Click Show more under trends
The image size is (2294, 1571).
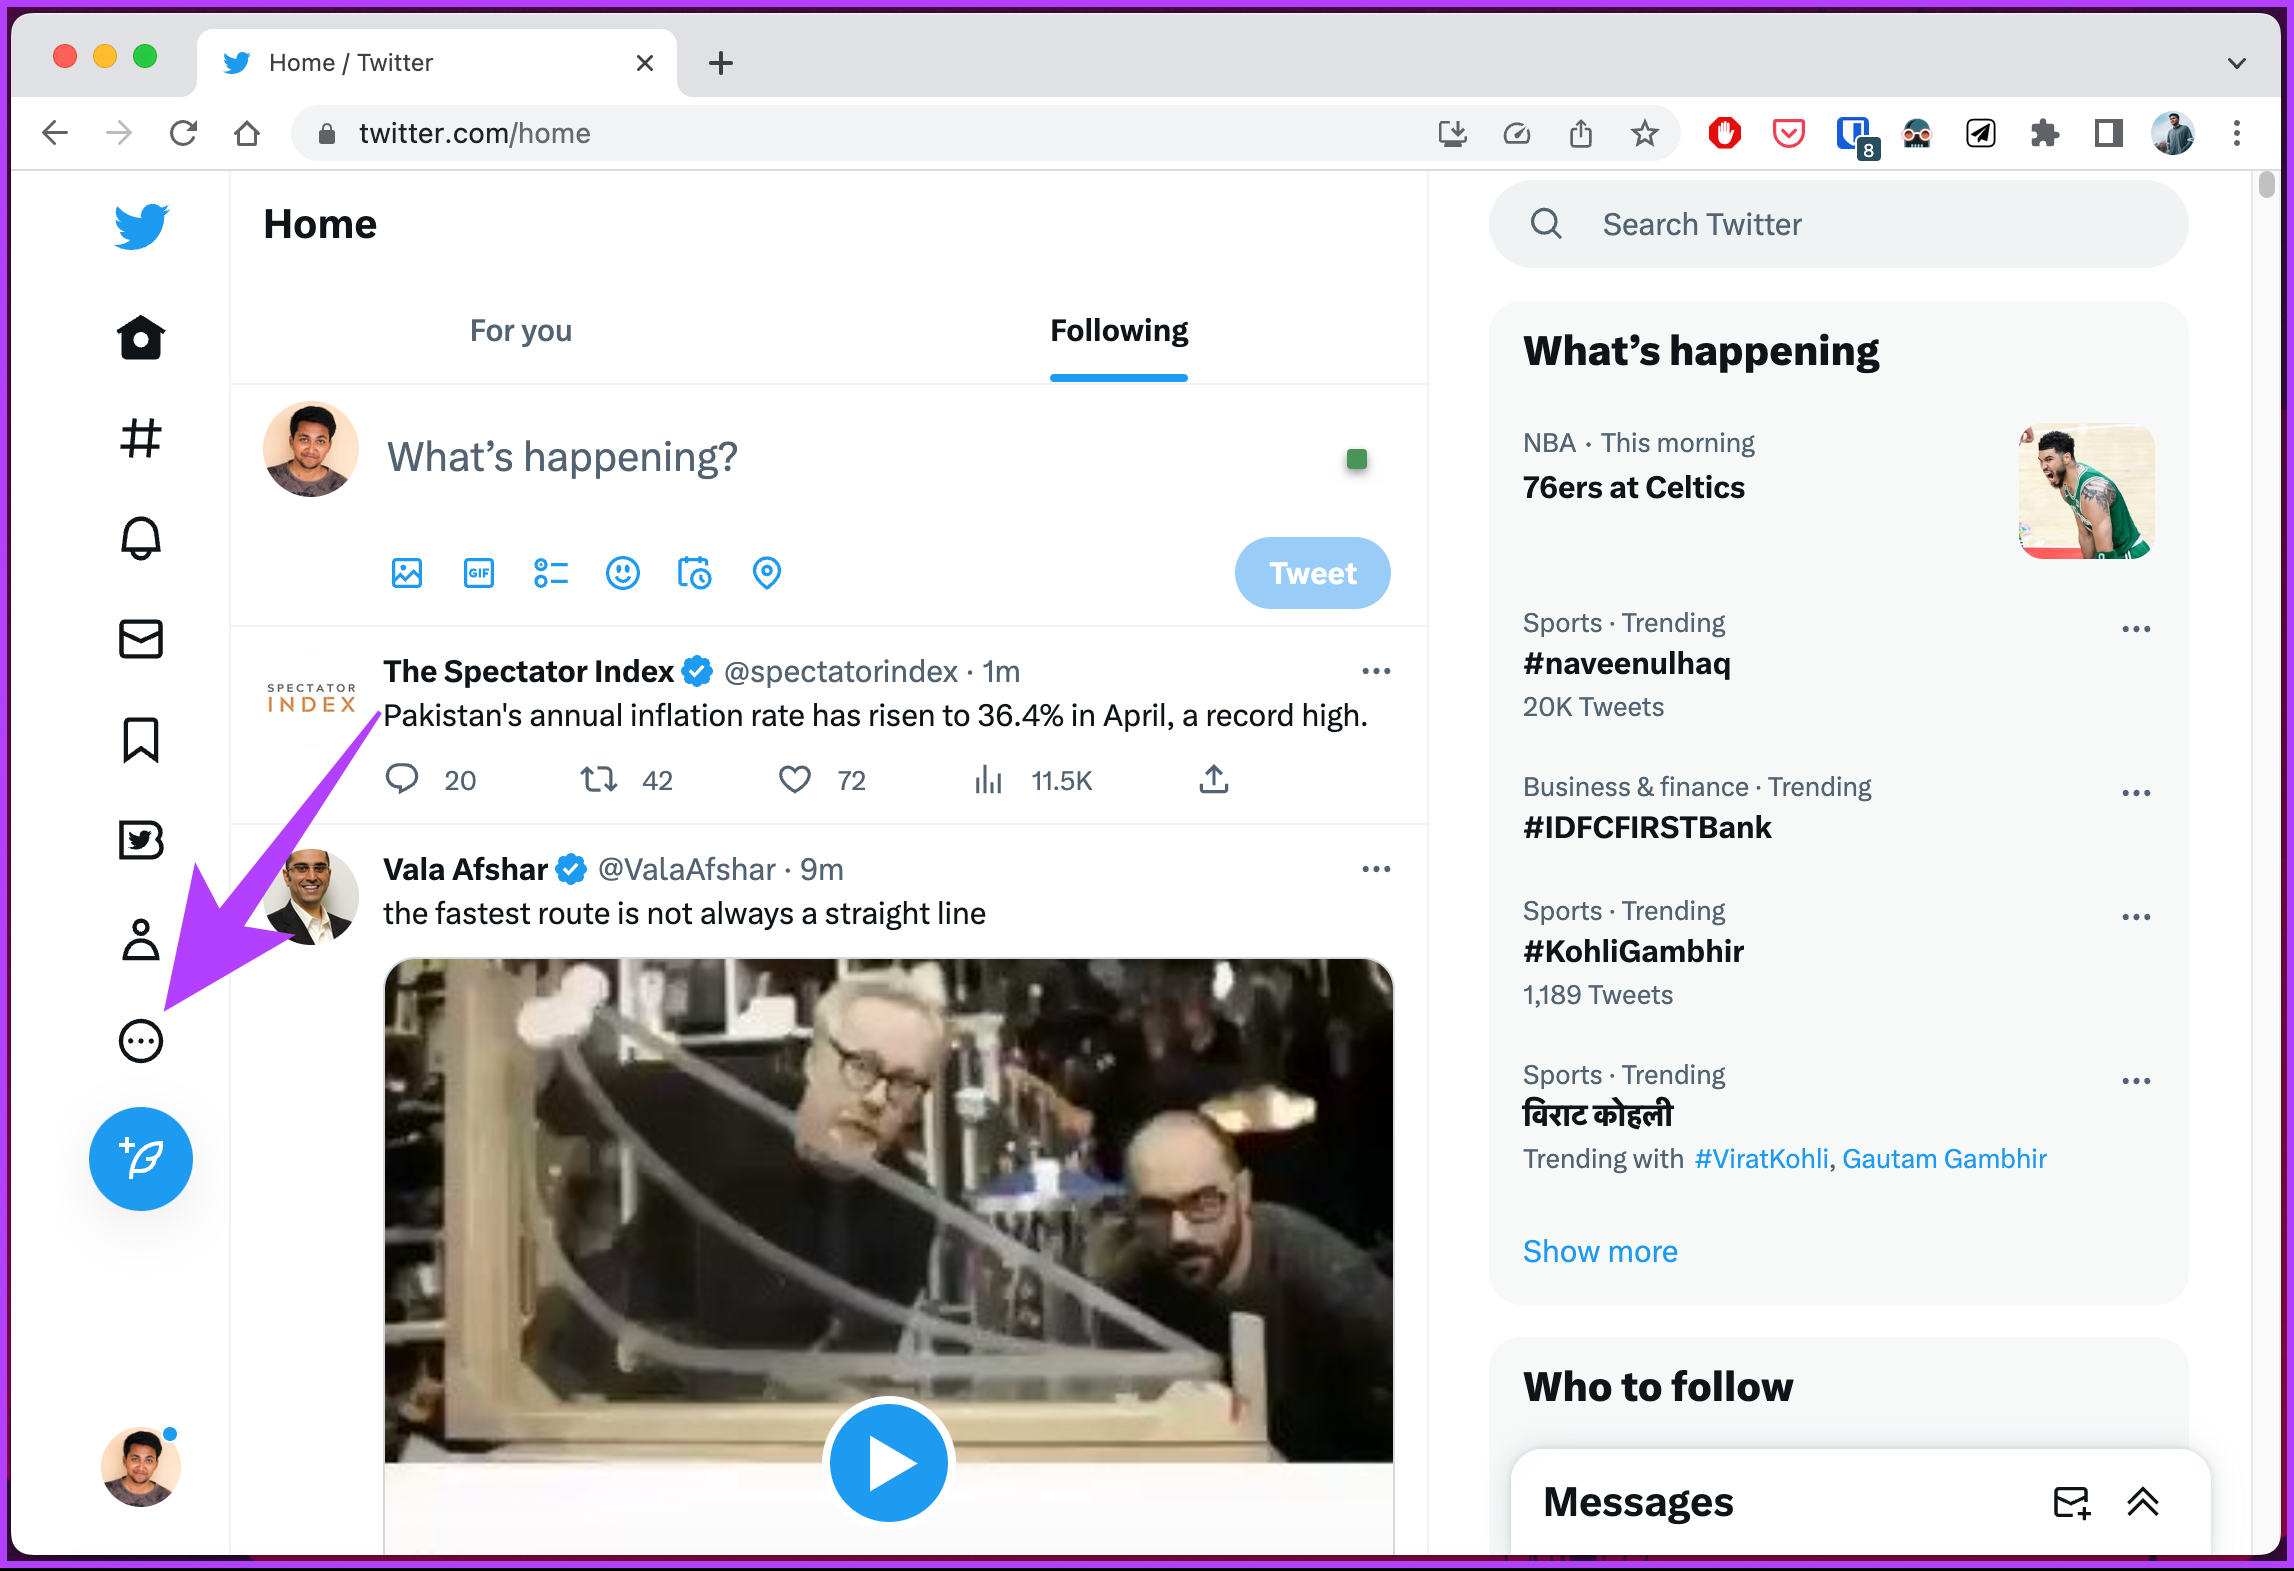pyautogui.click(x=1600, y=1251)
